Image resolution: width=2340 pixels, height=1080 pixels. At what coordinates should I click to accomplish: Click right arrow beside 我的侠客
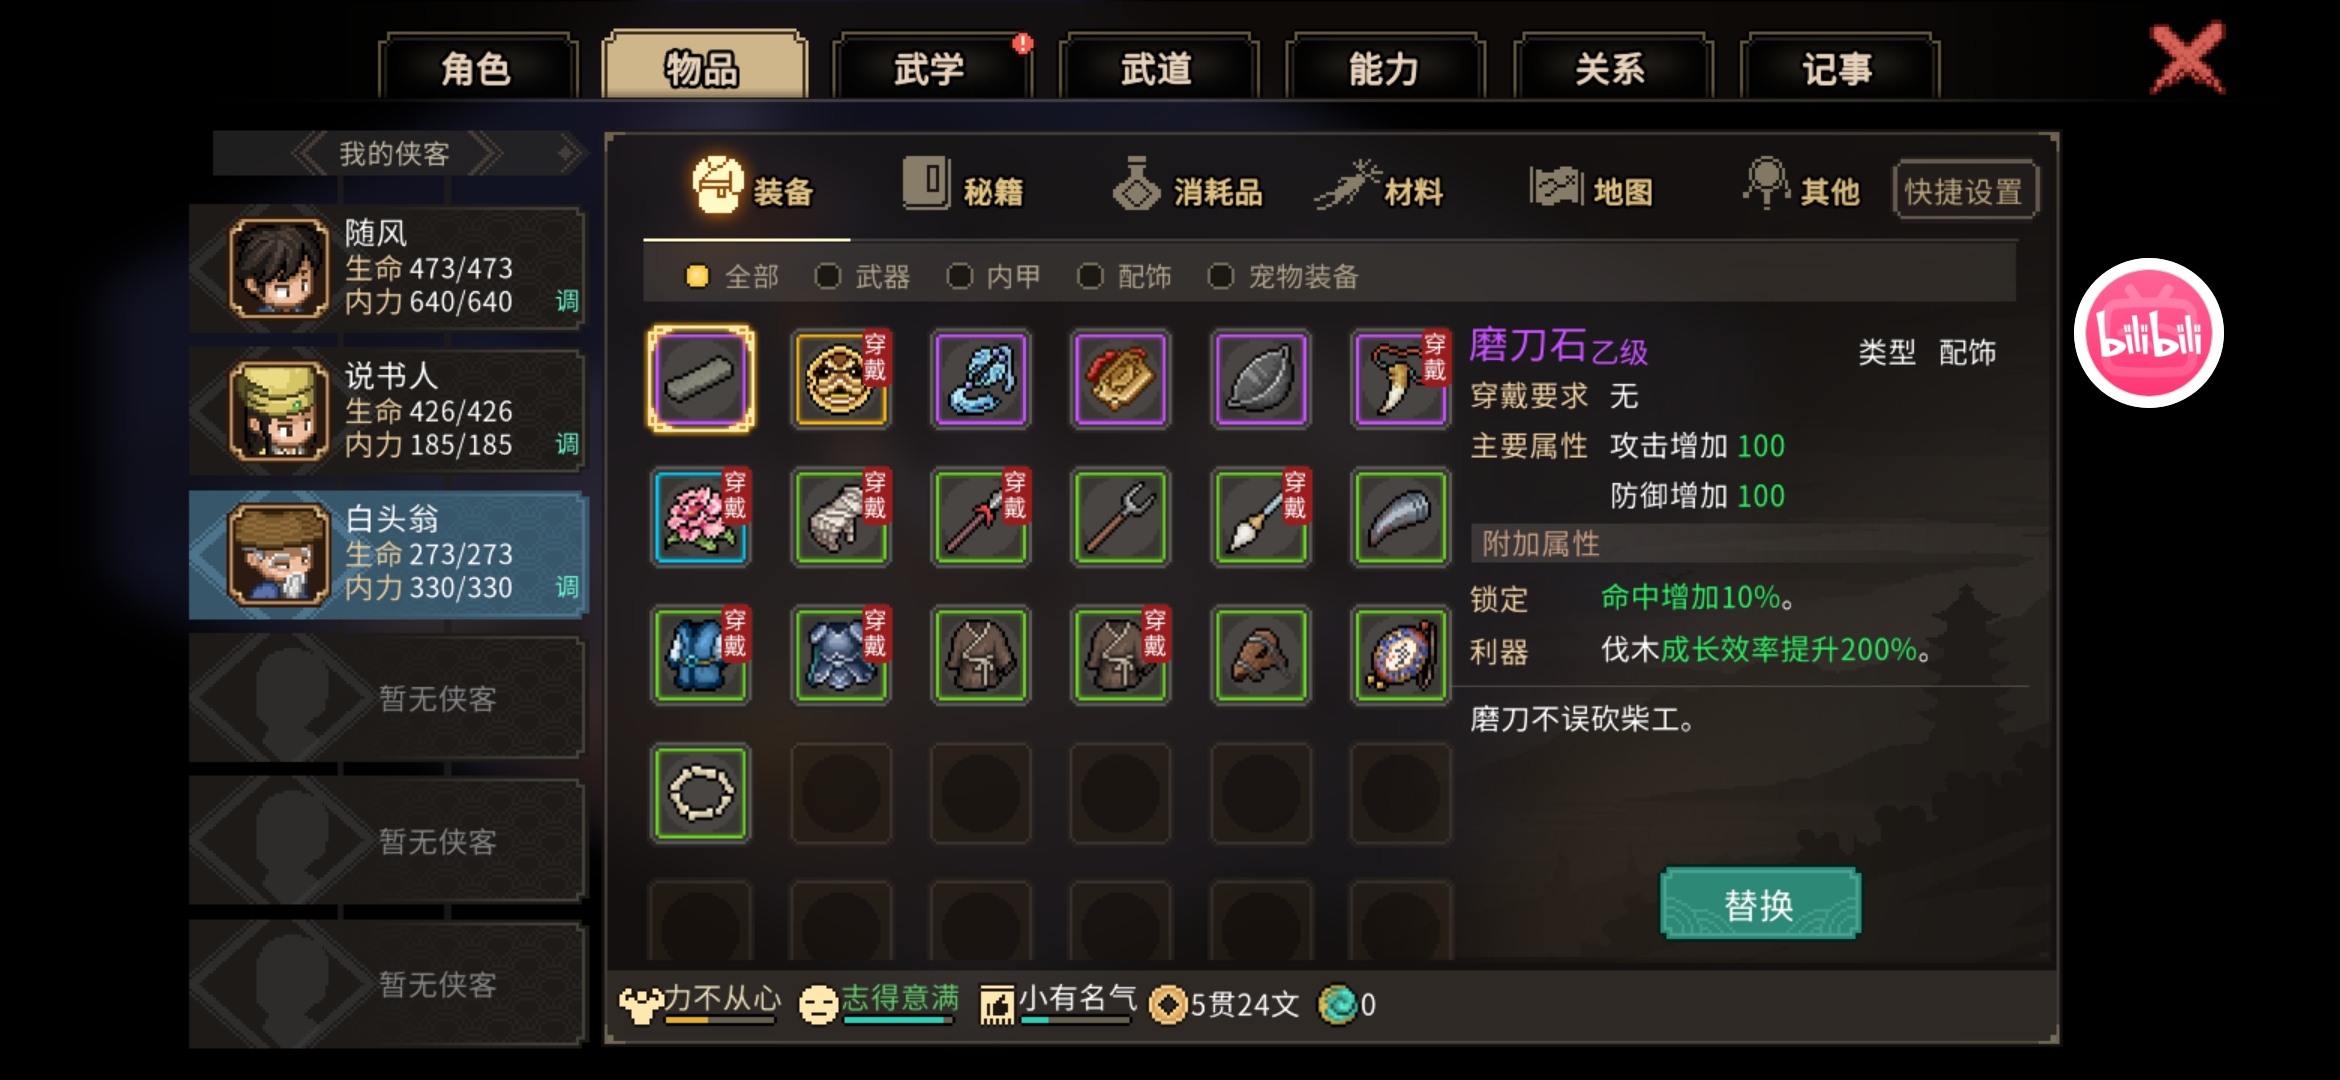tap(484, 154)
